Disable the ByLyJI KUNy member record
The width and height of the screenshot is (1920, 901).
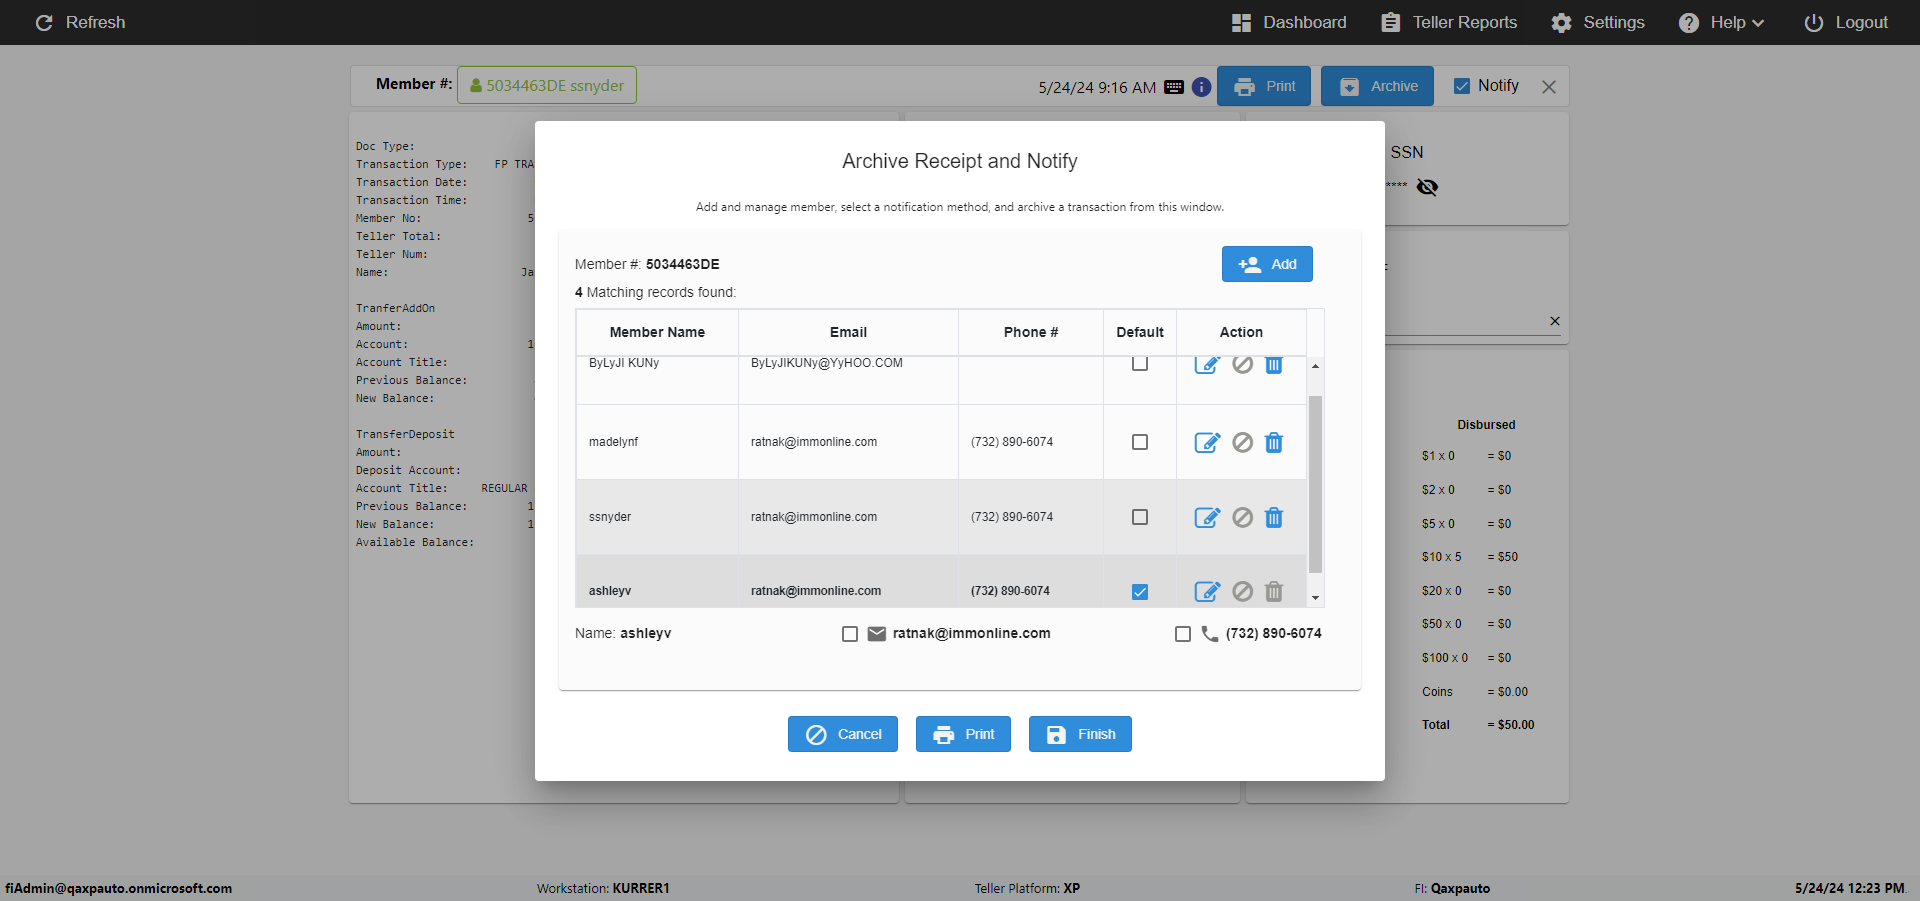coord(1242,365)
